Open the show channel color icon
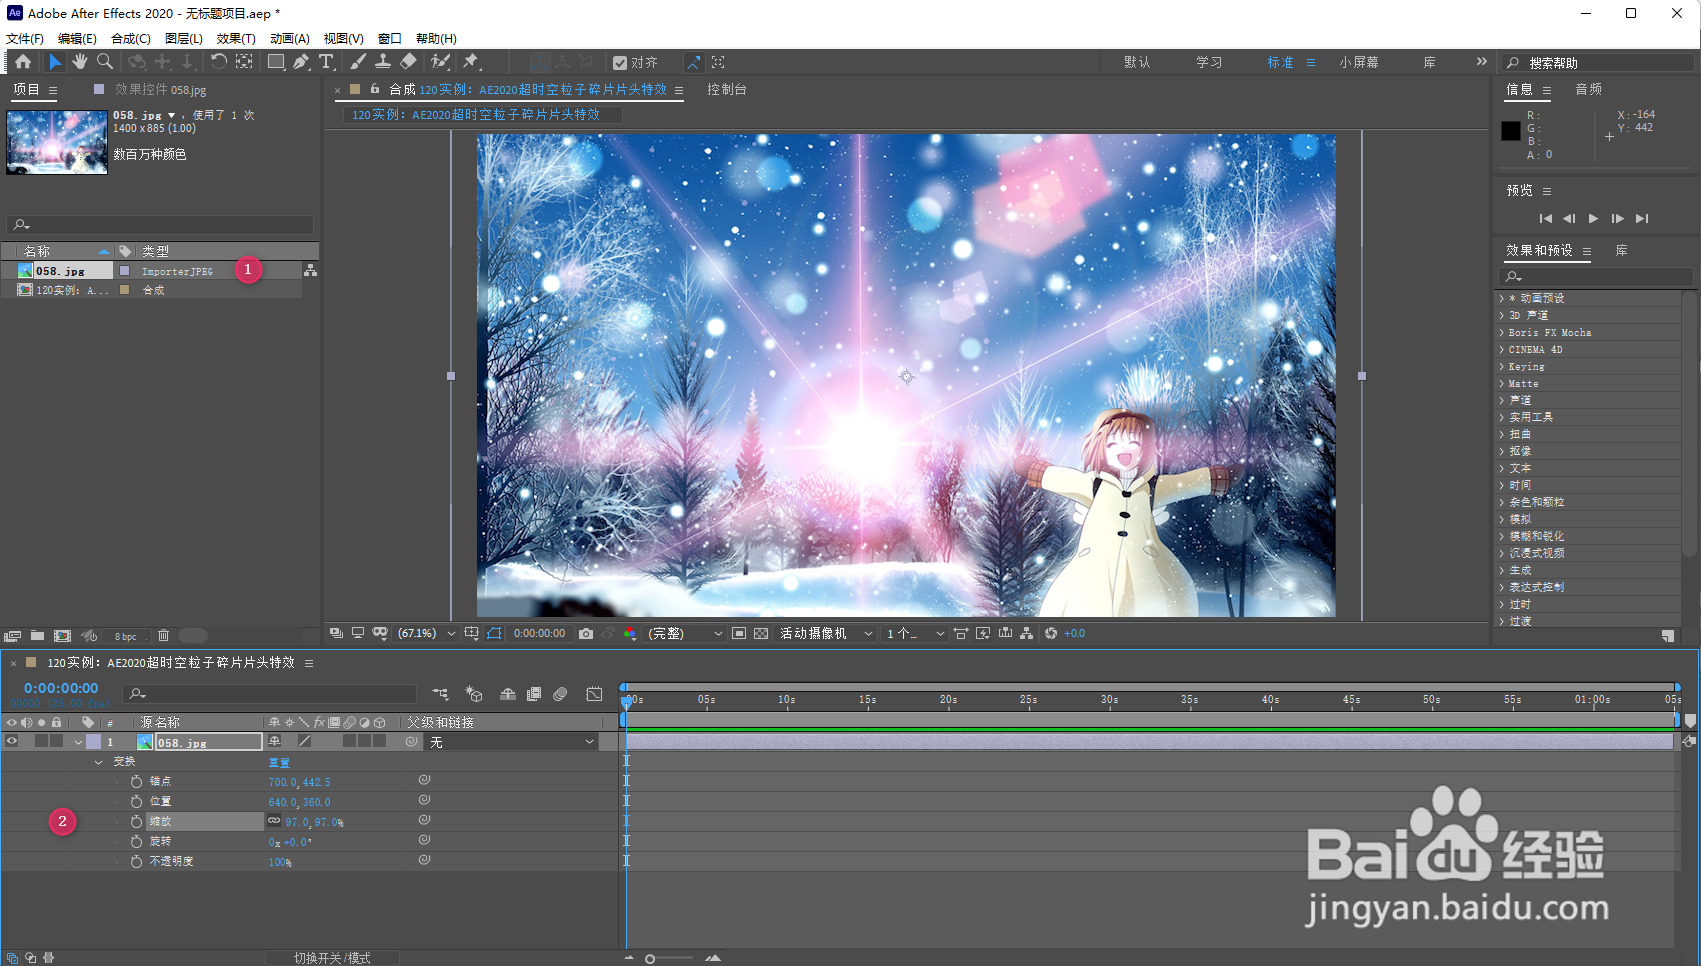 coord(630,633)
